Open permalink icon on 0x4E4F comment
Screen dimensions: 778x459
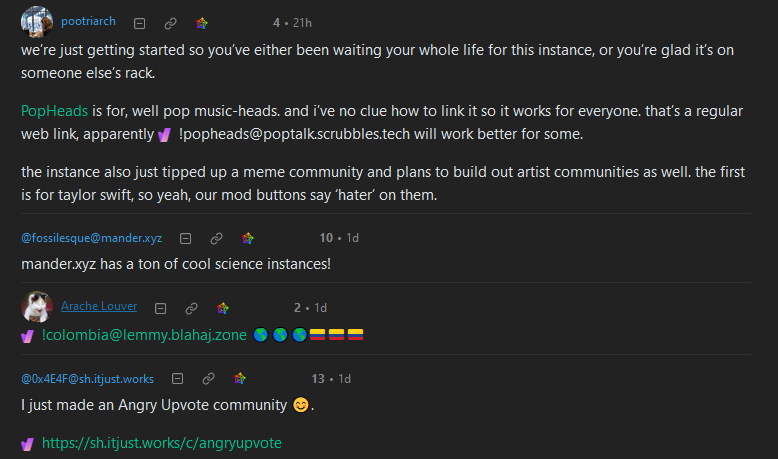[x=208, y=379]
